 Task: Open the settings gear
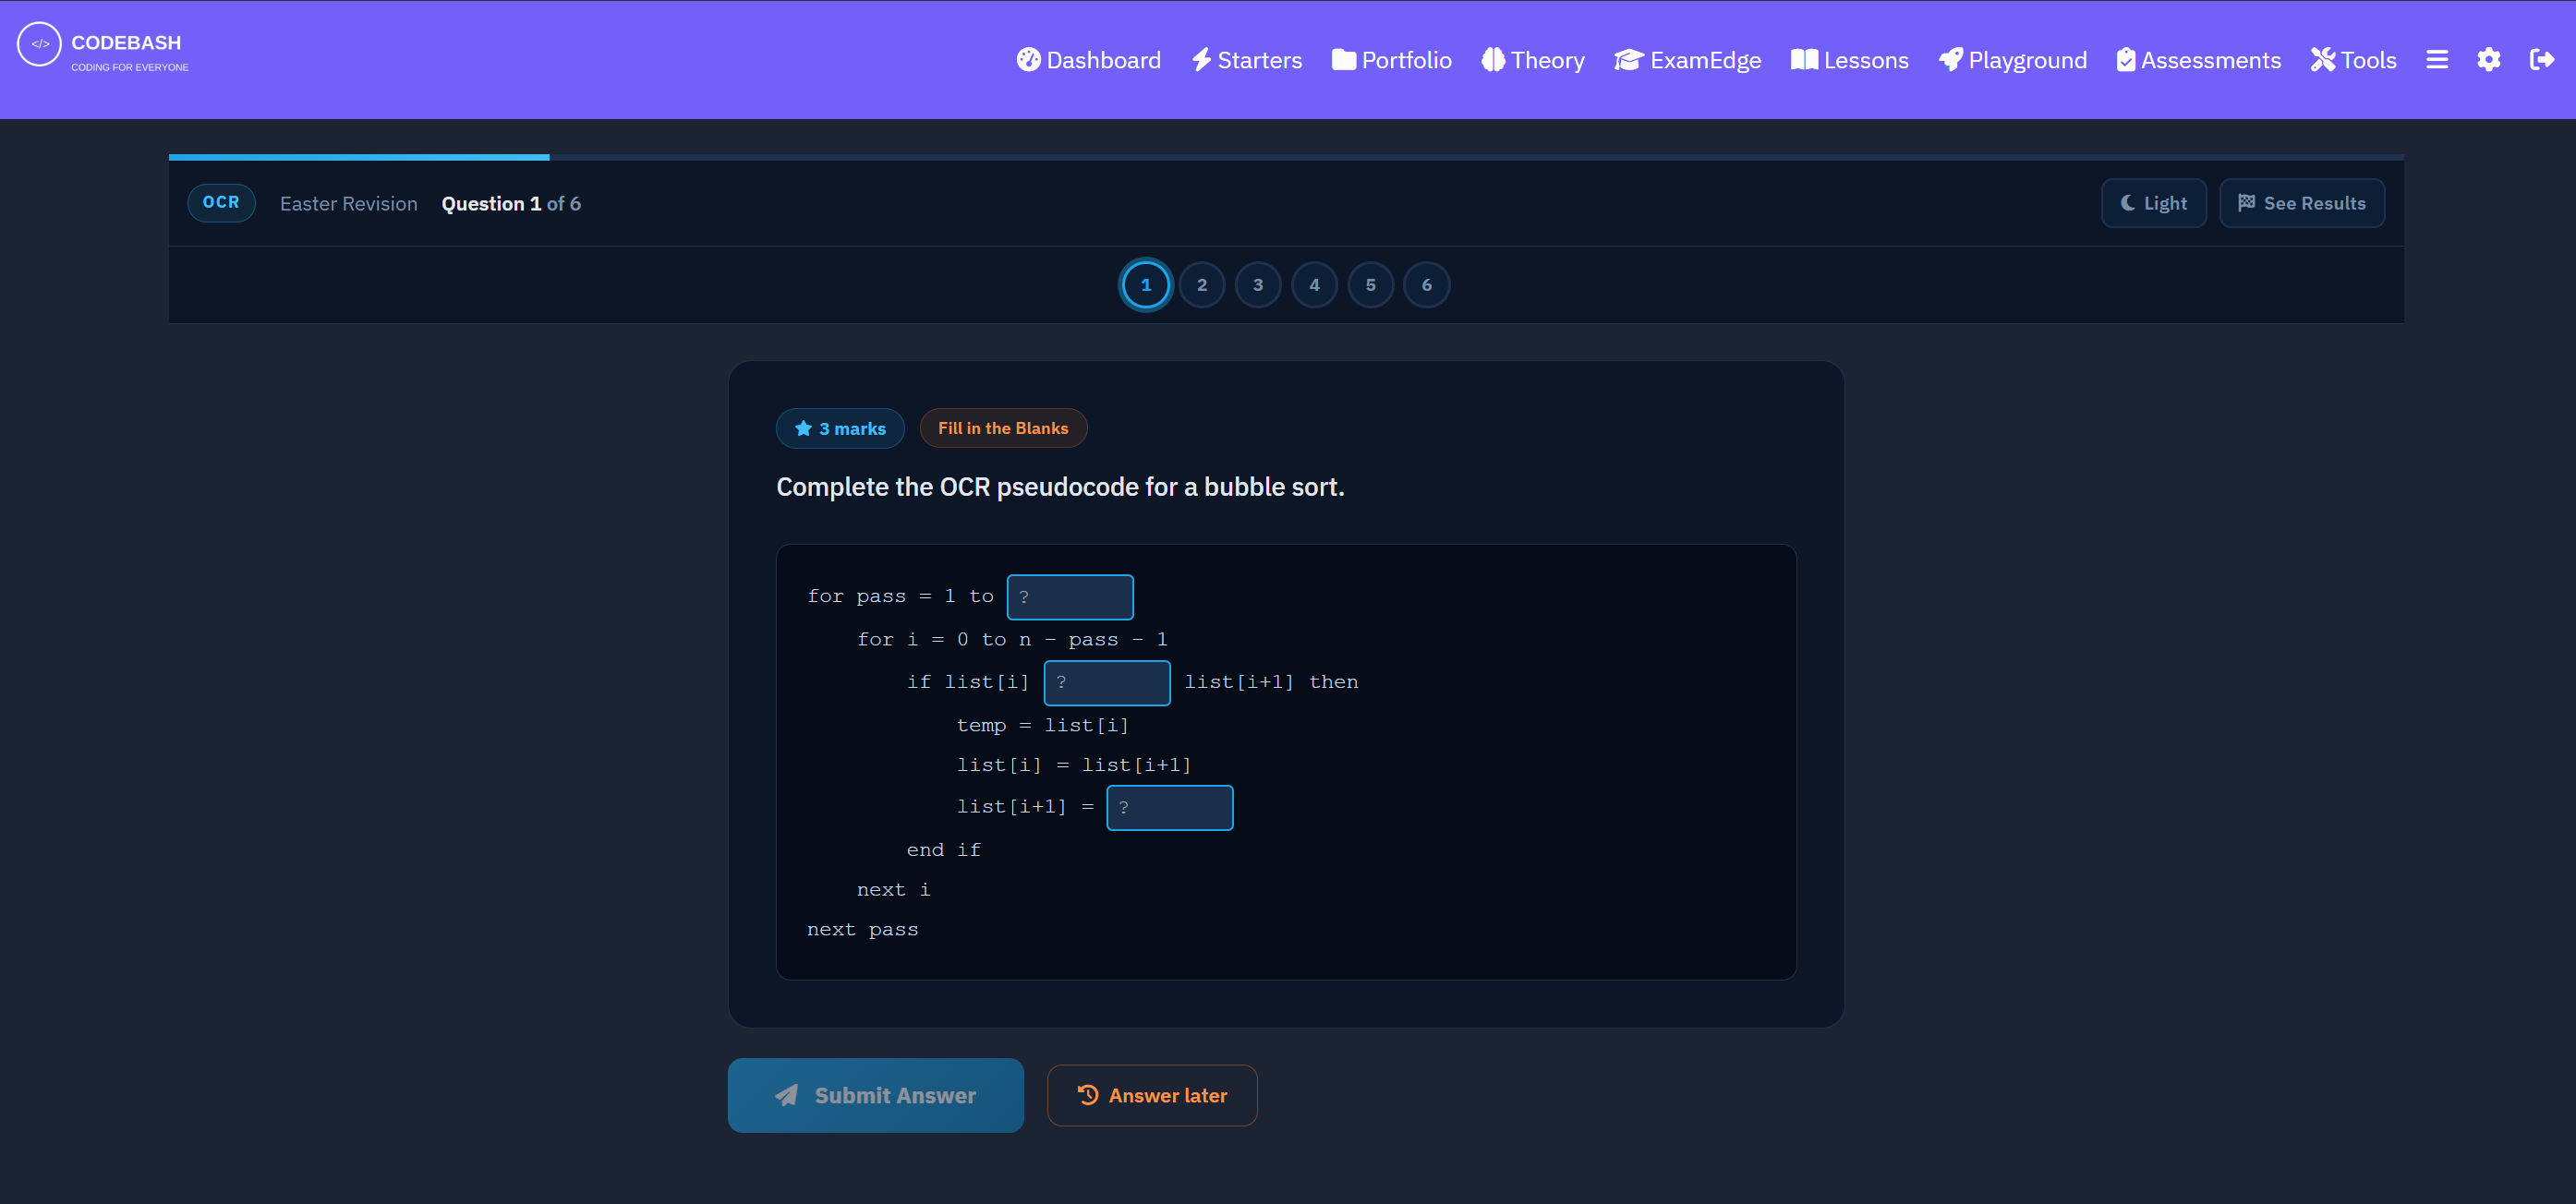click(x=2489, y=60)
